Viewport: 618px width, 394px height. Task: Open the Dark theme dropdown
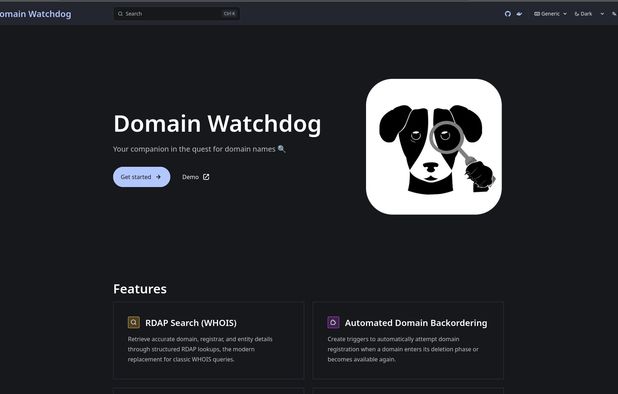589,14
